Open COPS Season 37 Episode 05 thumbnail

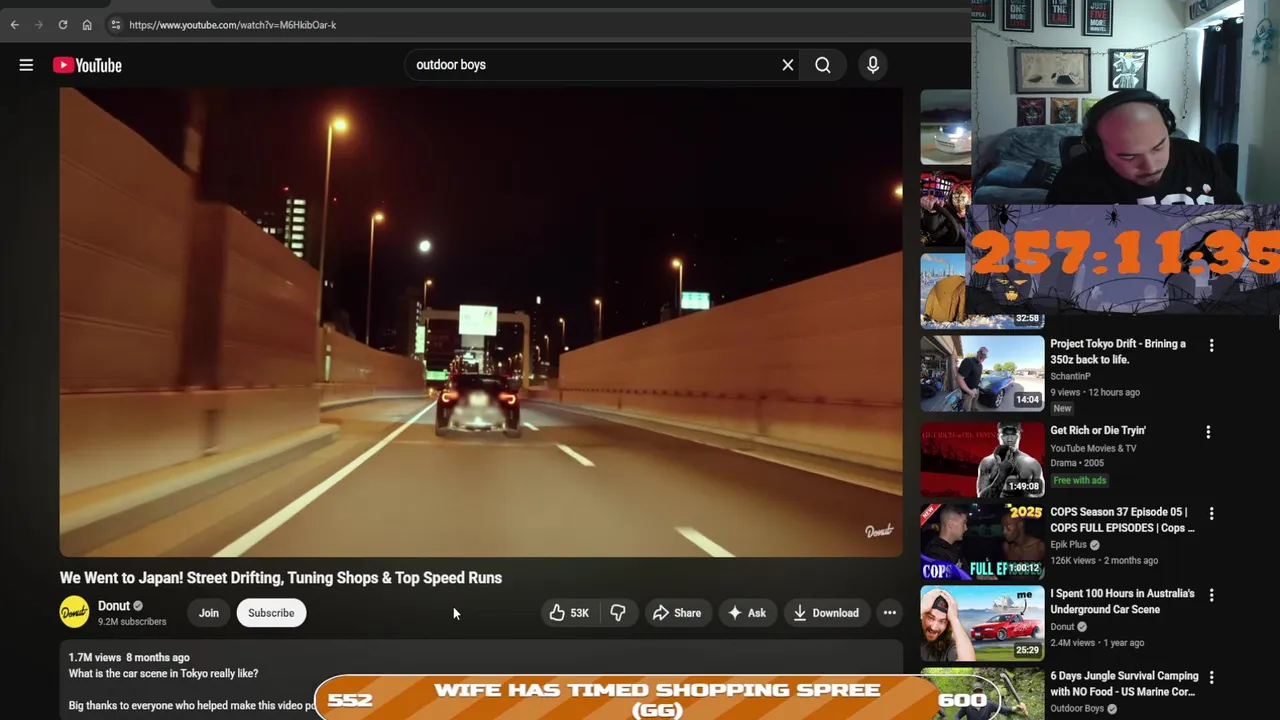click(982, 541)
